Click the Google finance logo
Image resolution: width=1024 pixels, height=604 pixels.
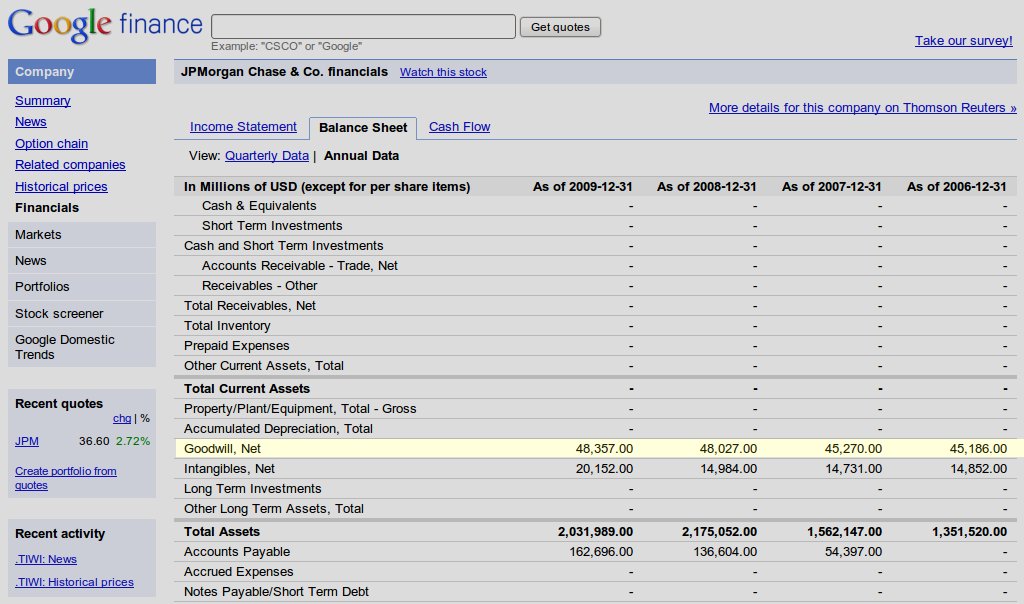click(x=105, y=25)
